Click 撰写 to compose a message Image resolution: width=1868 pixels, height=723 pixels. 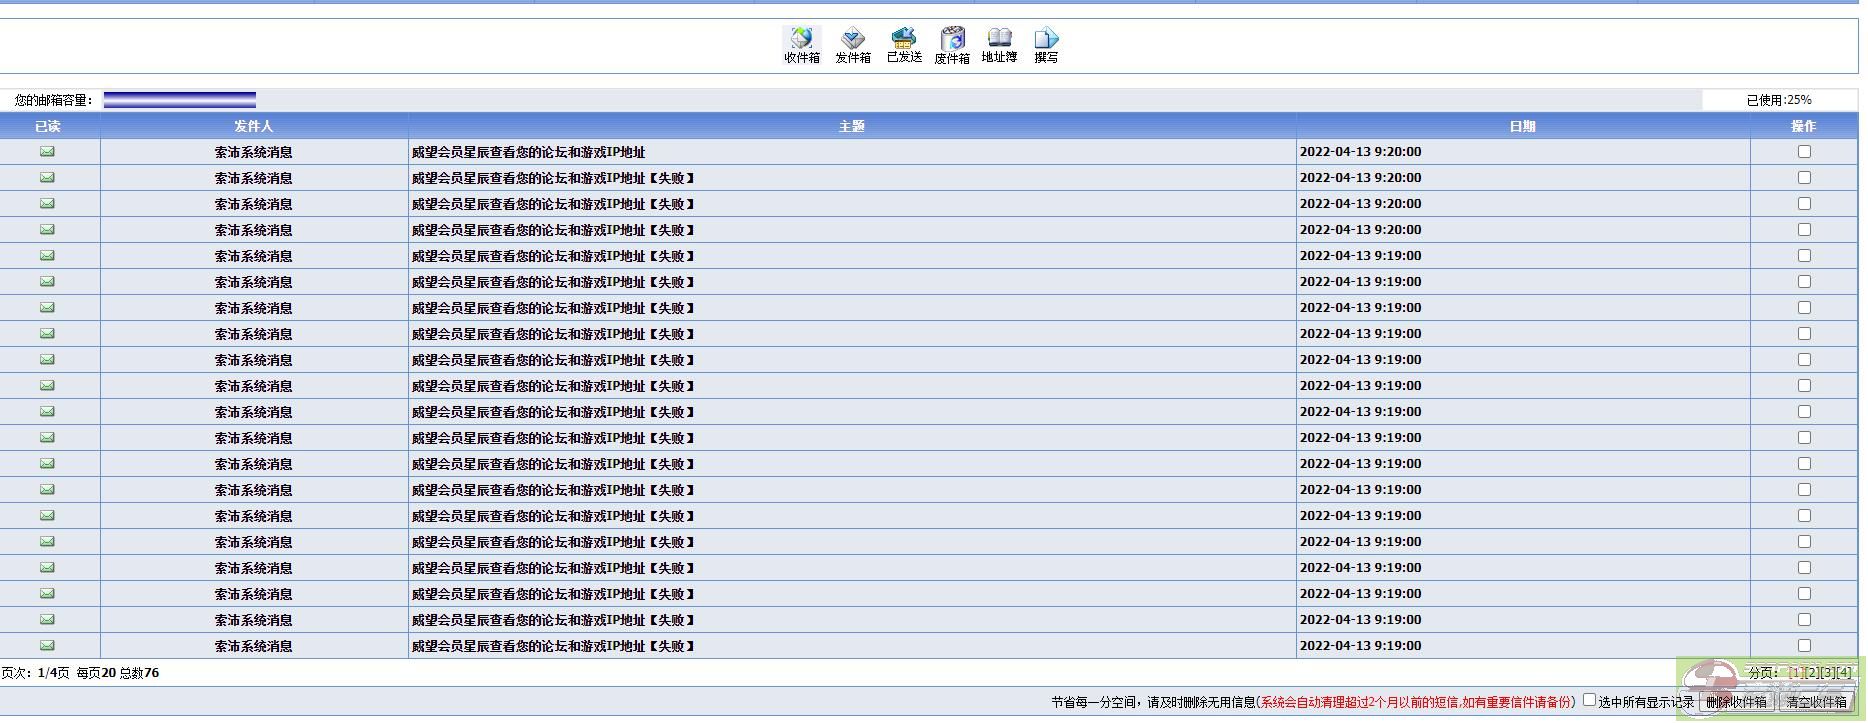1046,45
